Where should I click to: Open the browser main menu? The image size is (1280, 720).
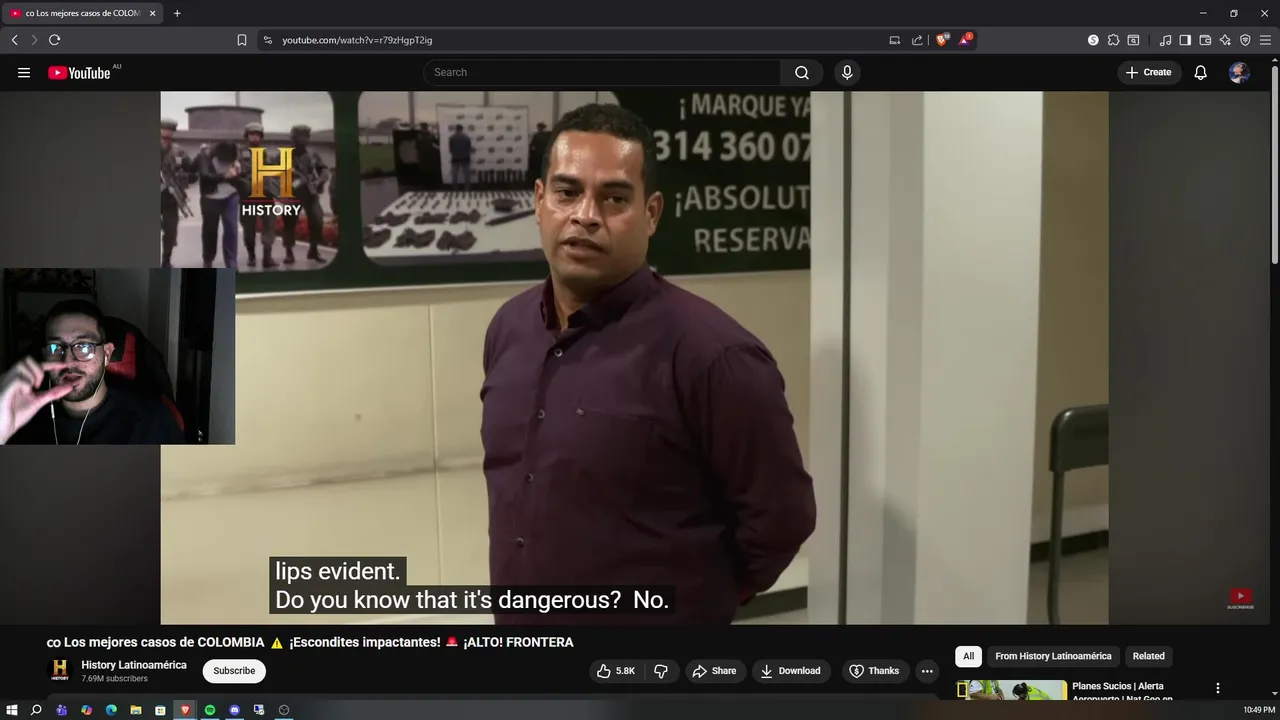pos(1265,40)
